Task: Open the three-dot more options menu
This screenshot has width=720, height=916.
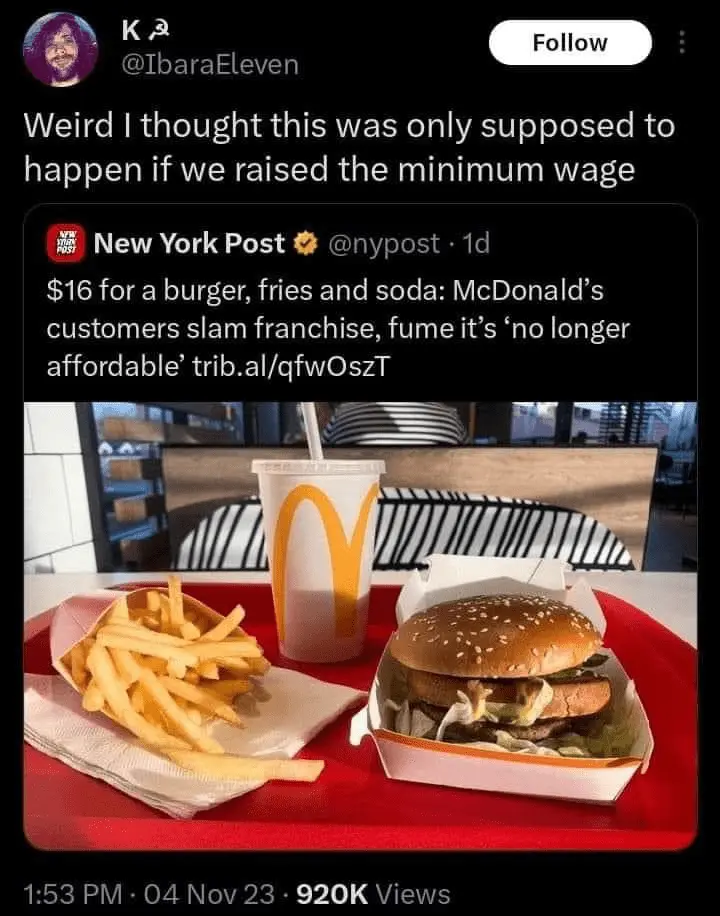Action: pos(681,42)
